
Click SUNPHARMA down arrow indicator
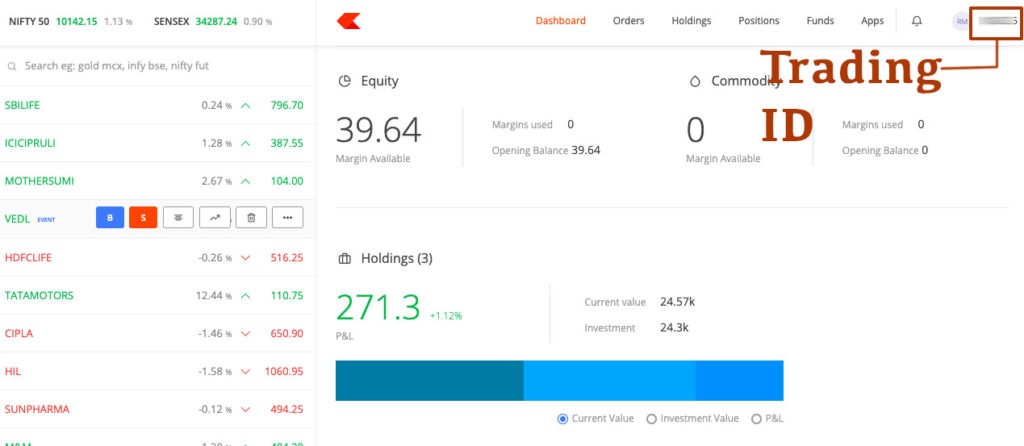246,409
